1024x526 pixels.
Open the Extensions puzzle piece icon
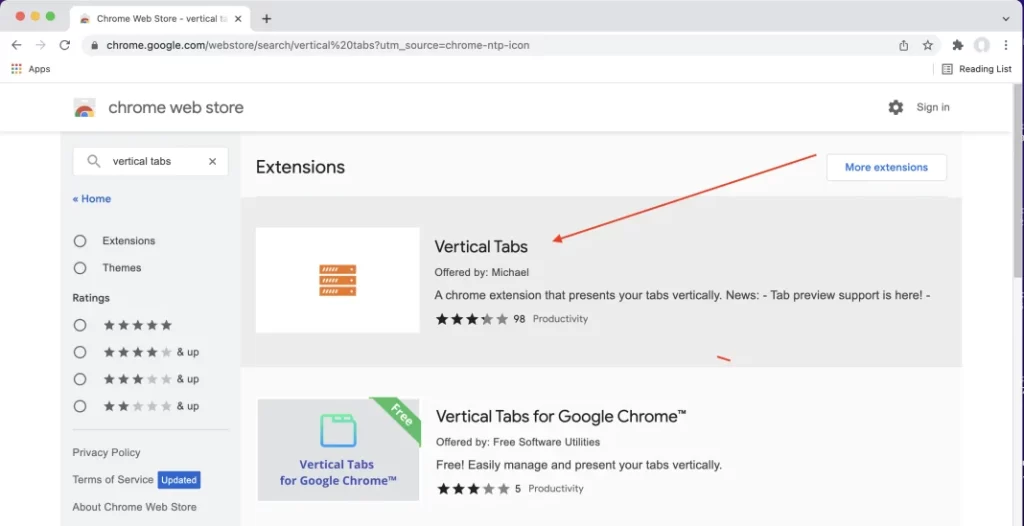958,45
